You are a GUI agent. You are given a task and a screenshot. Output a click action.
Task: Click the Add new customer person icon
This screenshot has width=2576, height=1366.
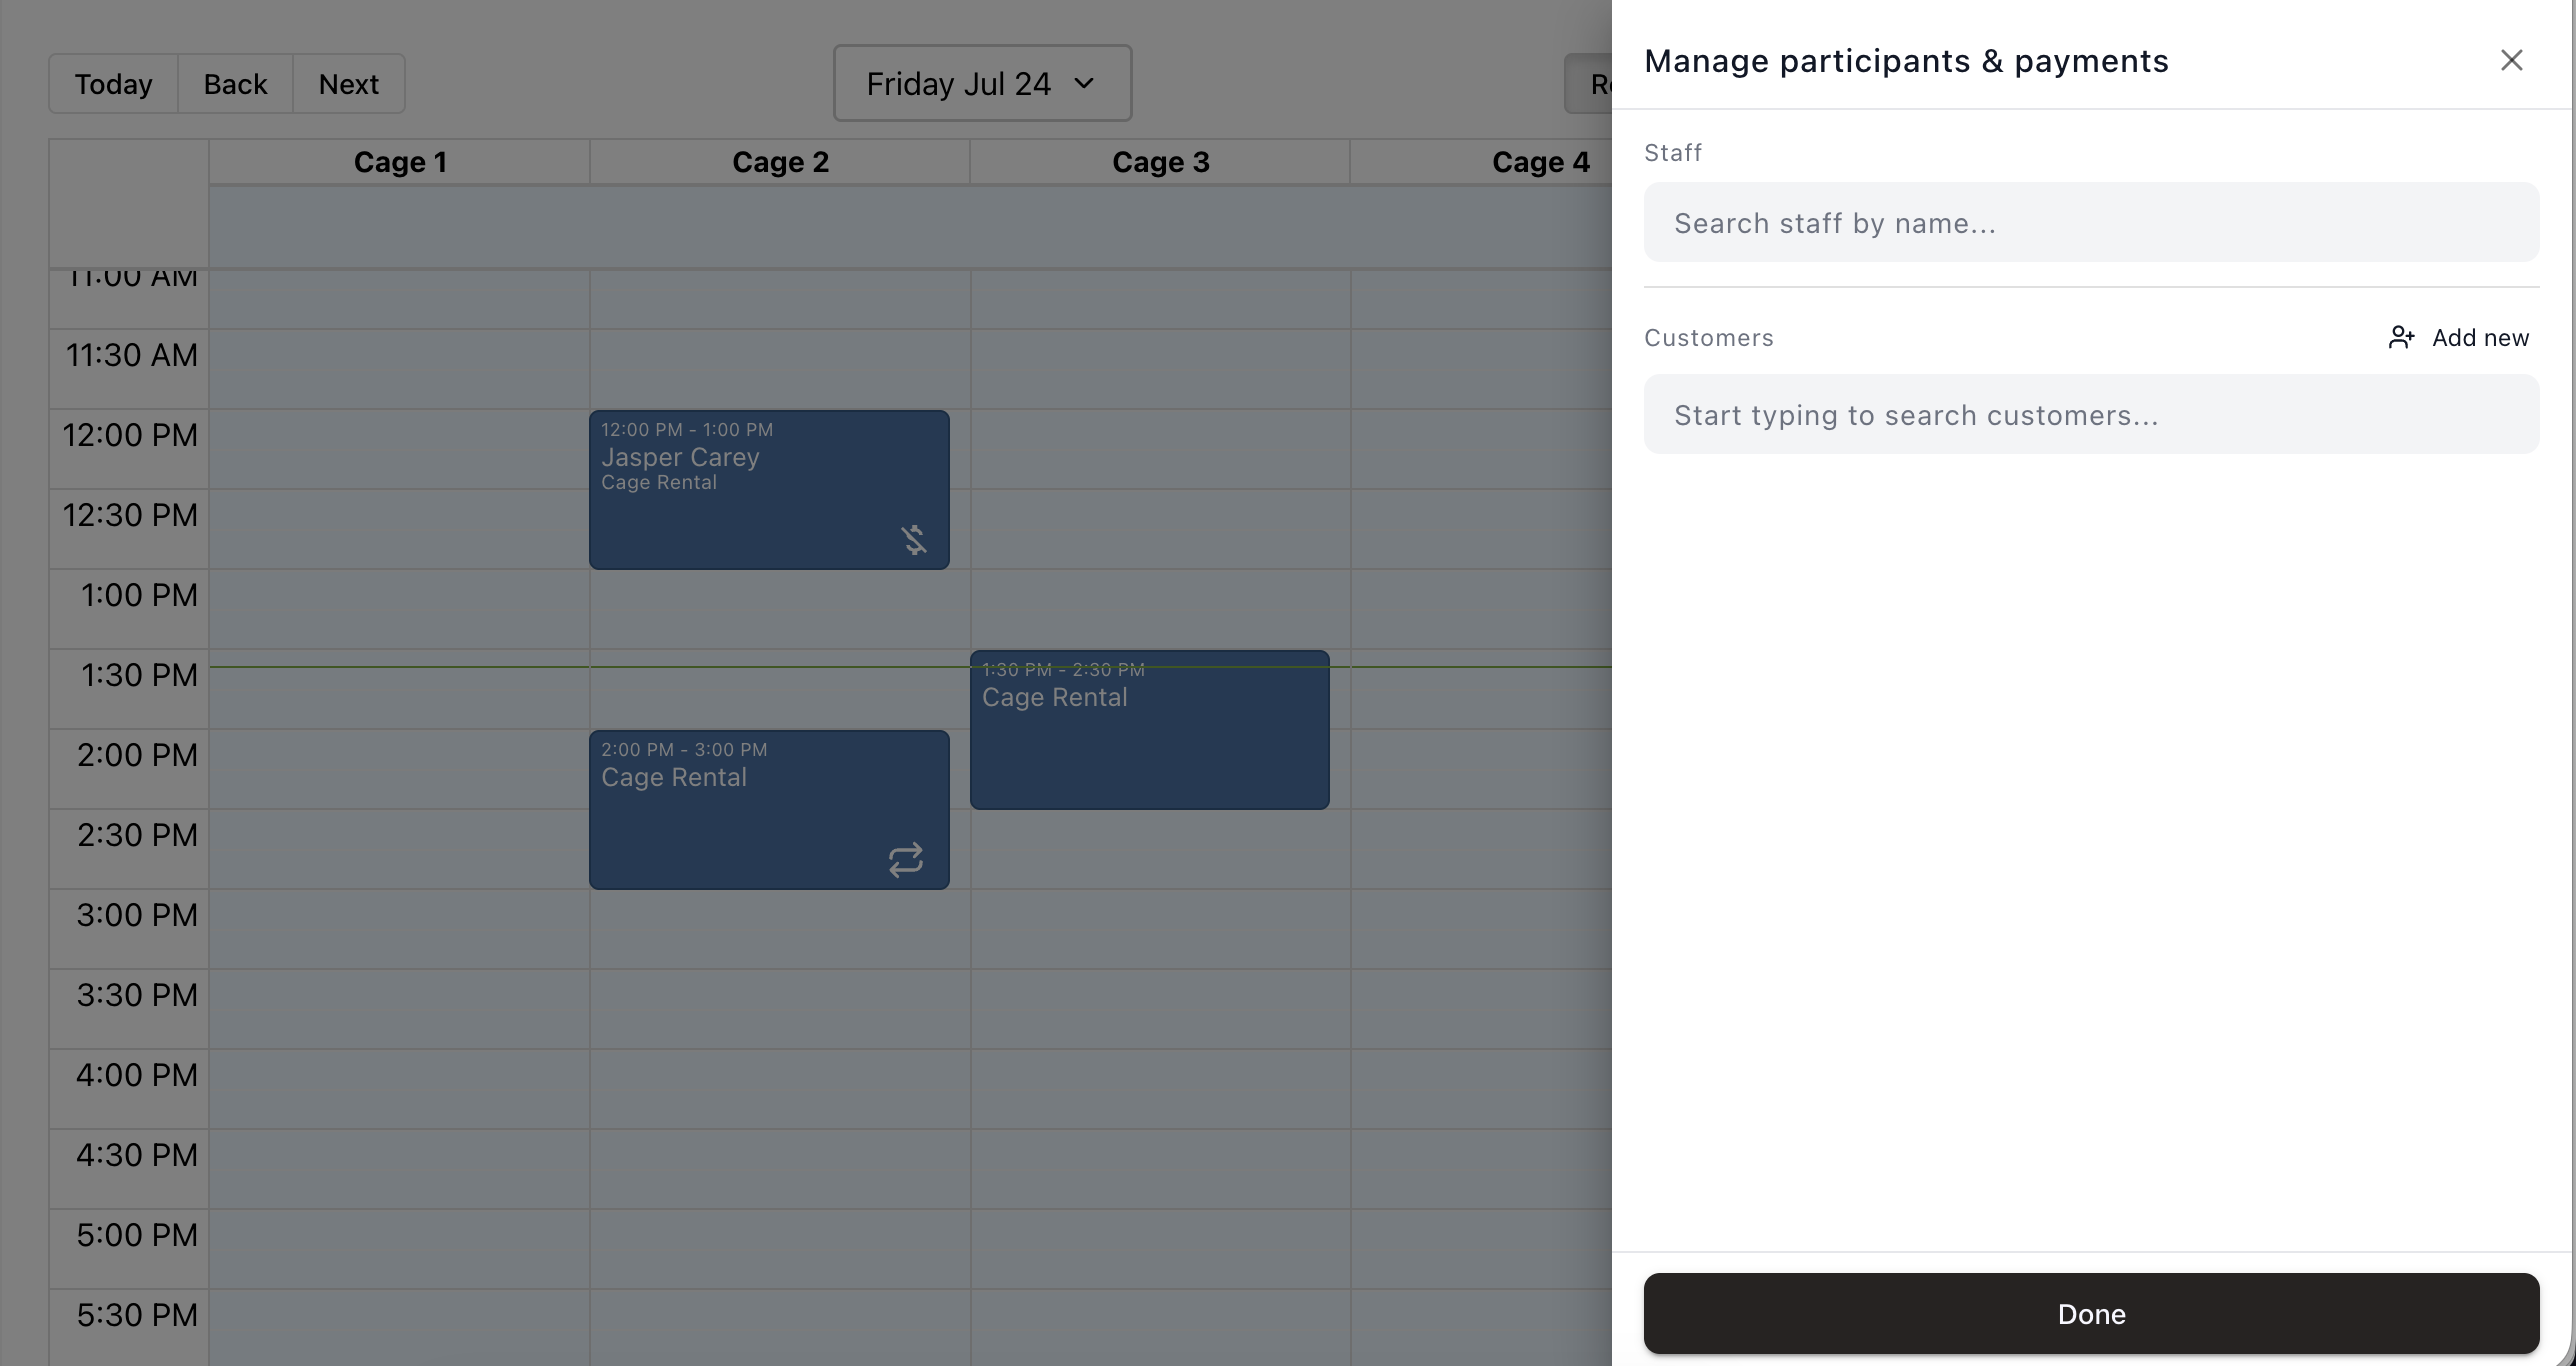(x=2401, y=338)
